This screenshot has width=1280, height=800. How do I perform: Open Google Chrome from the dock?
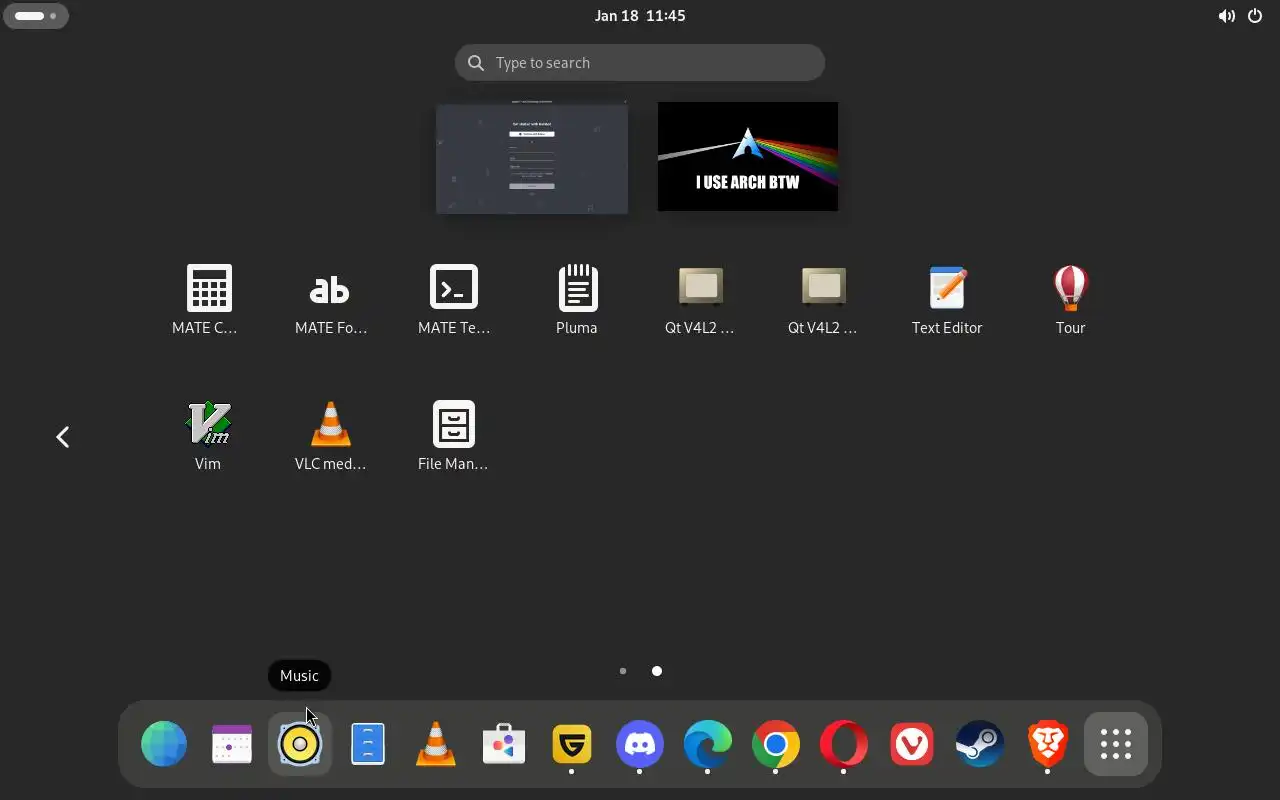pos(776,744)
